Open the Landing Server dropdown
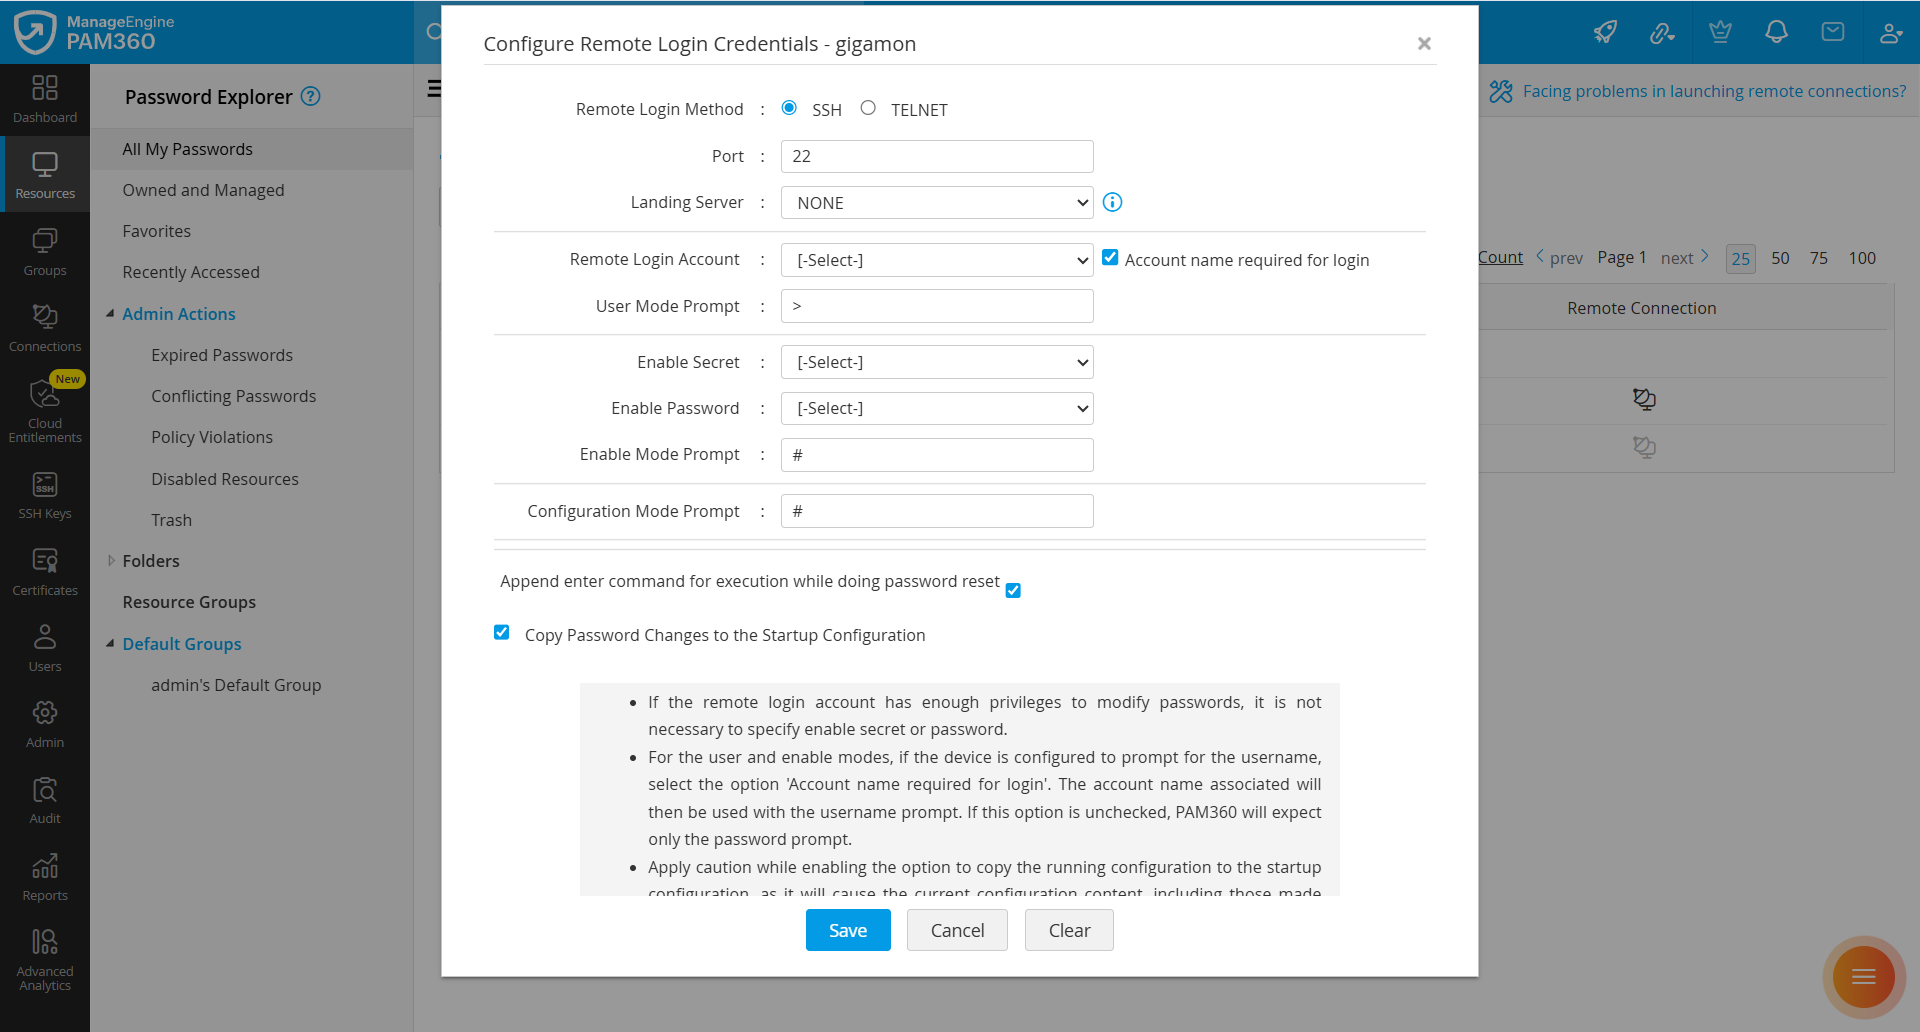Screen dimensions: 1920x1032 click(x=936, y=202)
